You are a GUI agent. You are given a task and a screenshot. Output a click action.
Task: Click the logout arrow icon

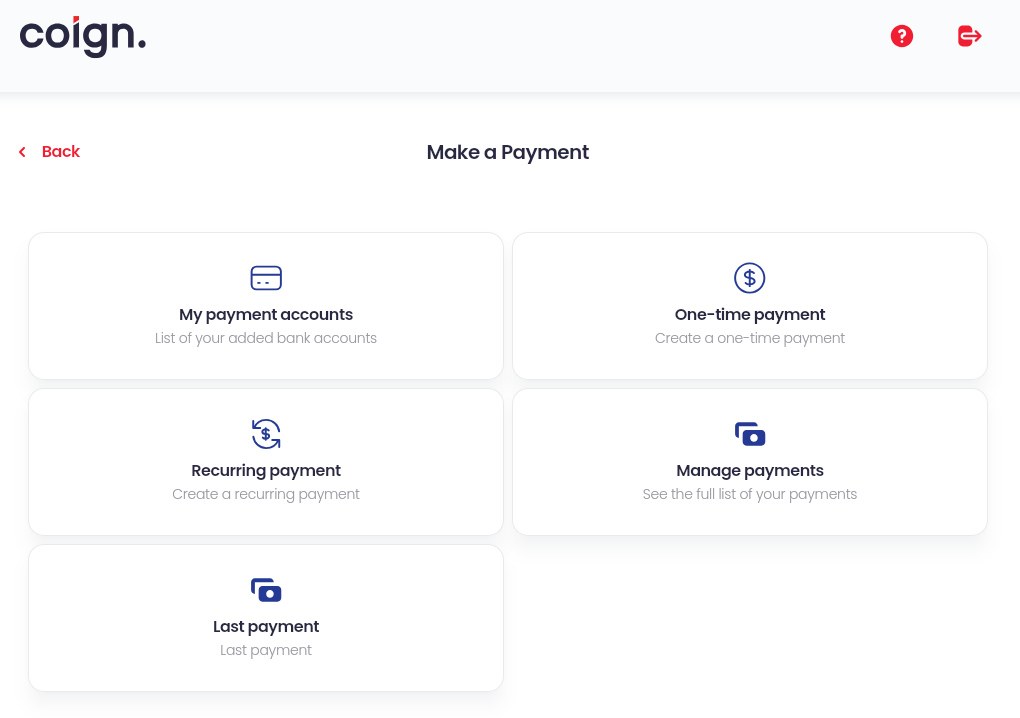pyautogui.click(x=968, y=36)
